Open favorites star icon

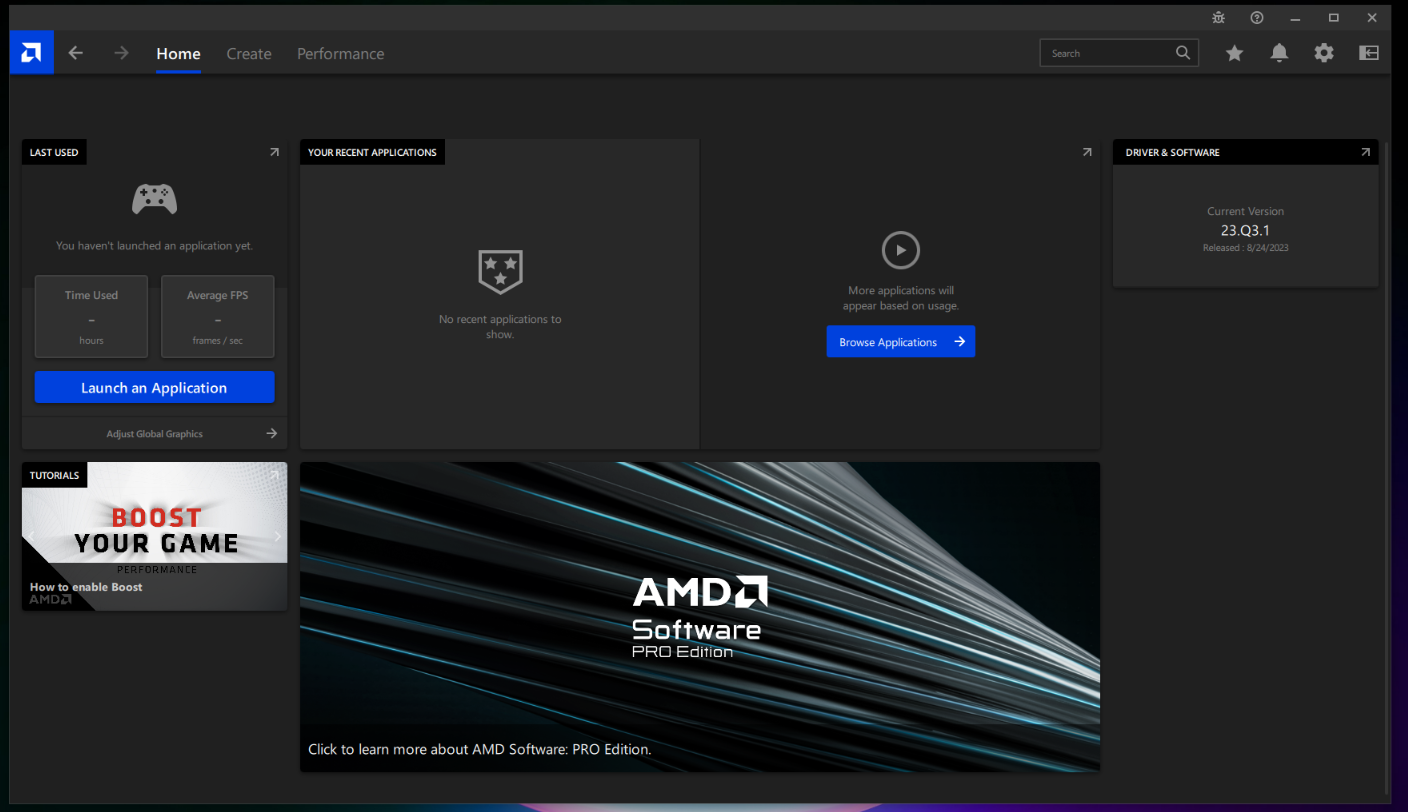pyautogui.click(x=1235, y=53)
